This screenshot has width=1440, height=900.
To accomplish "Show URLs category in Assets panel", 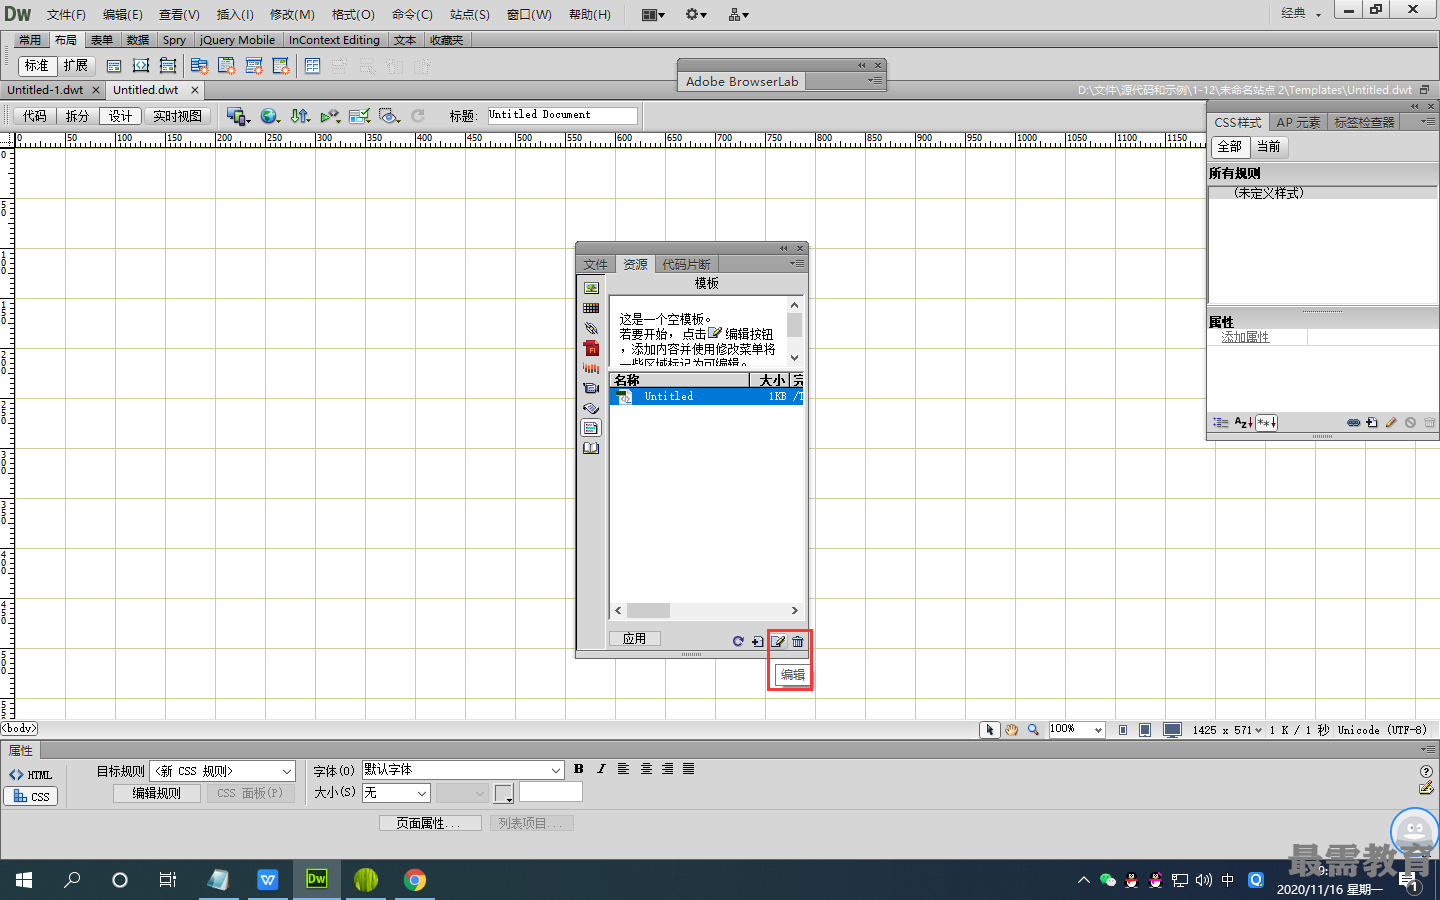I will coord(591,328).
